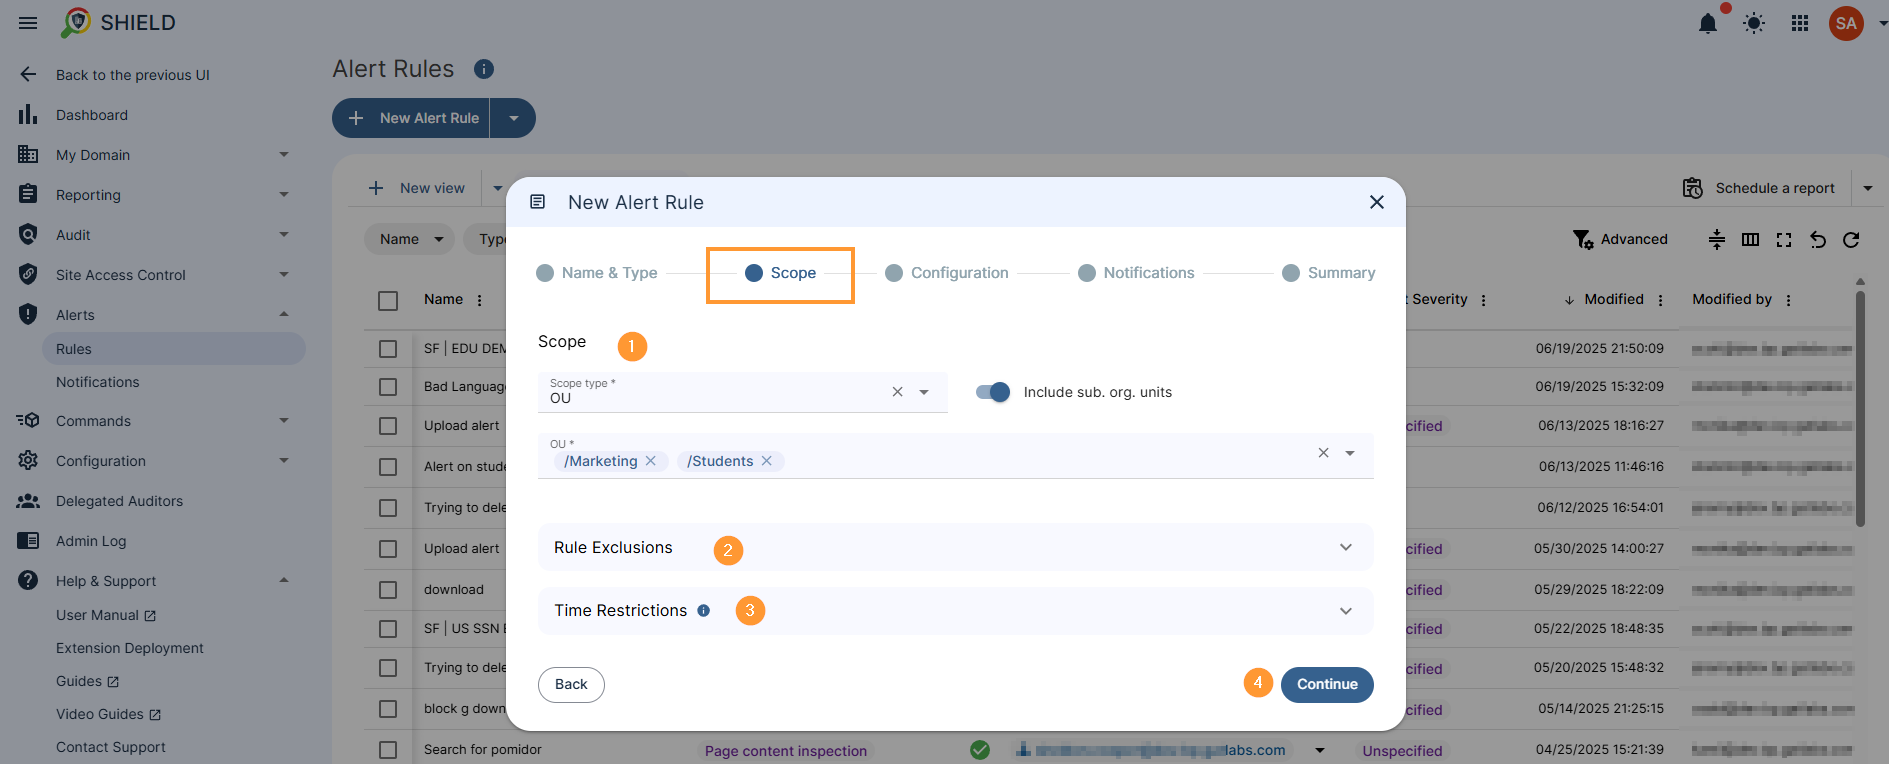This screenshot has width=1889, height=764.
Task: Click the Reporting clipboard icon
Action: (x=28, y=194)
